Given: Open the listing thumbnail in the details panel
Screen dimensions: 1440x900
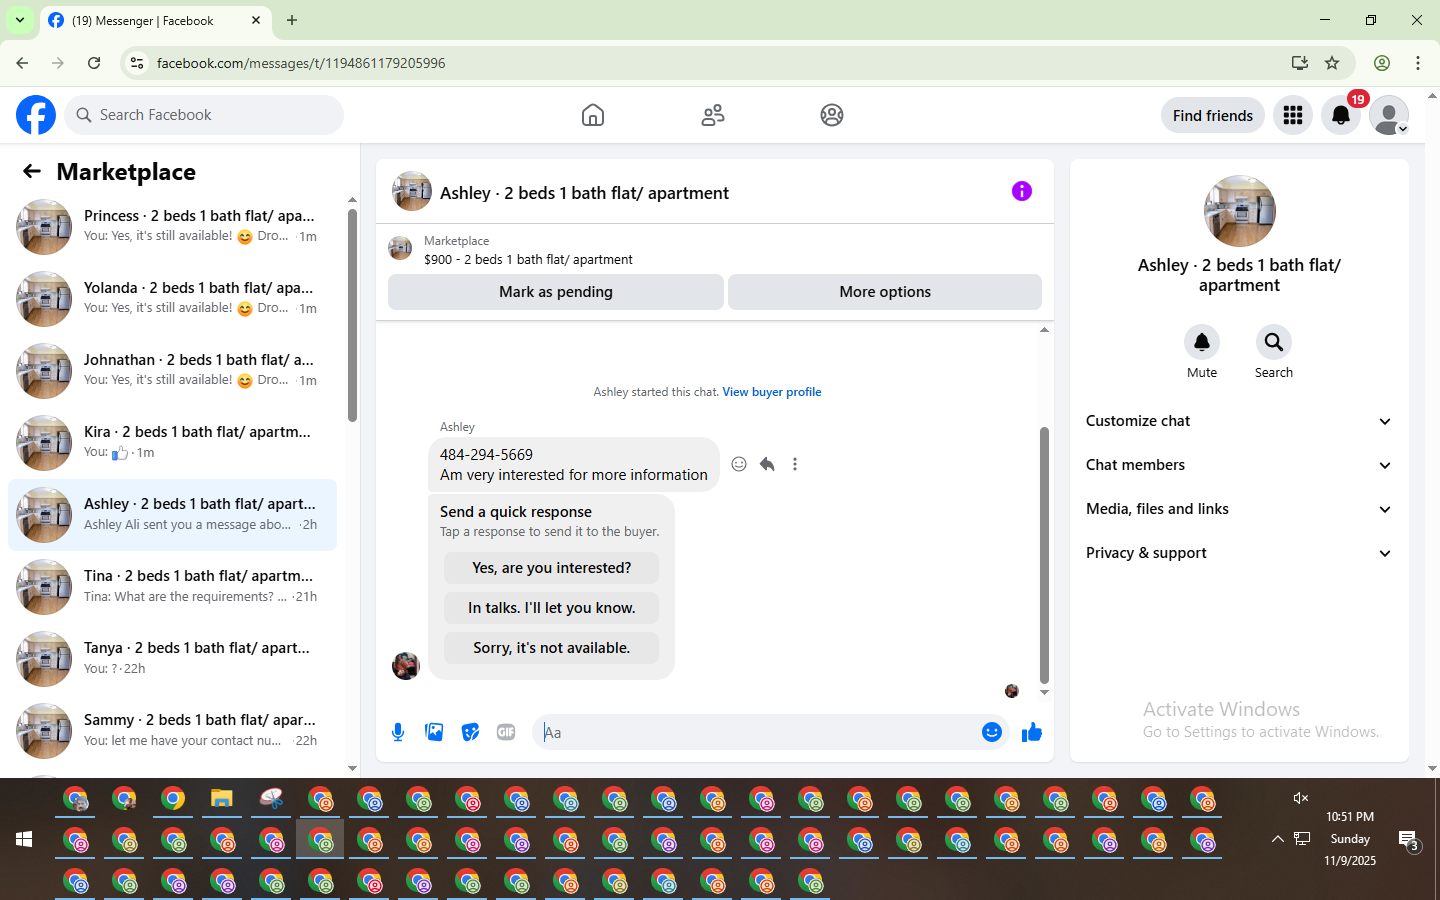Looking at the screenshot, I should (x=1240, y=211).
